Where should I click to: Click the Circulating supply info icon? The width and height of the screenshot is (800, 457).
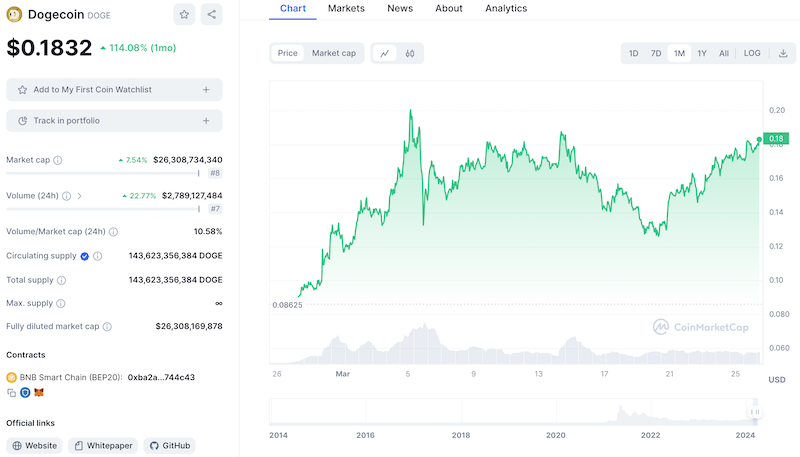(x=97, y=256)
